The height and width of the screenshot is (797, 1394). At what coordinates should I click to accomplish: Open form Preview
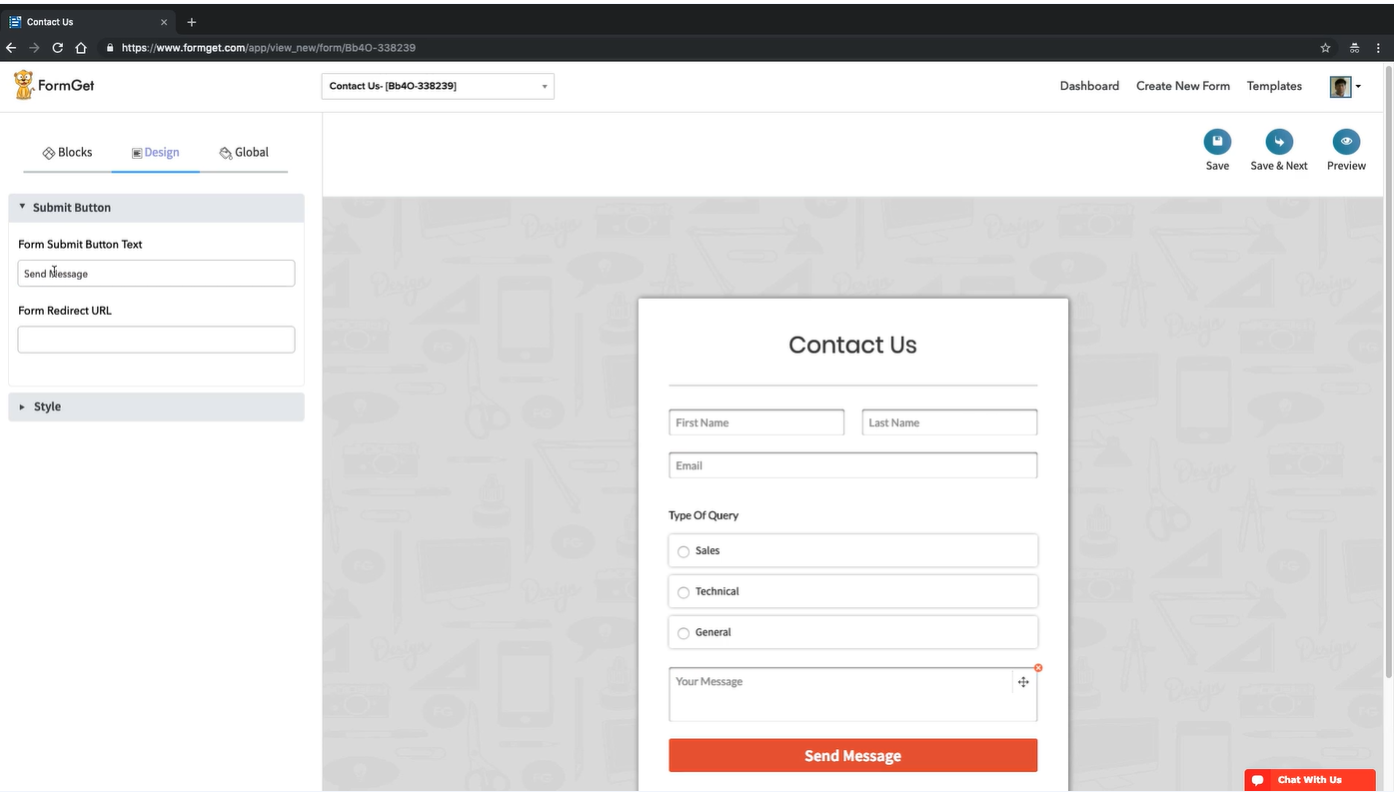coord(1345,141)
